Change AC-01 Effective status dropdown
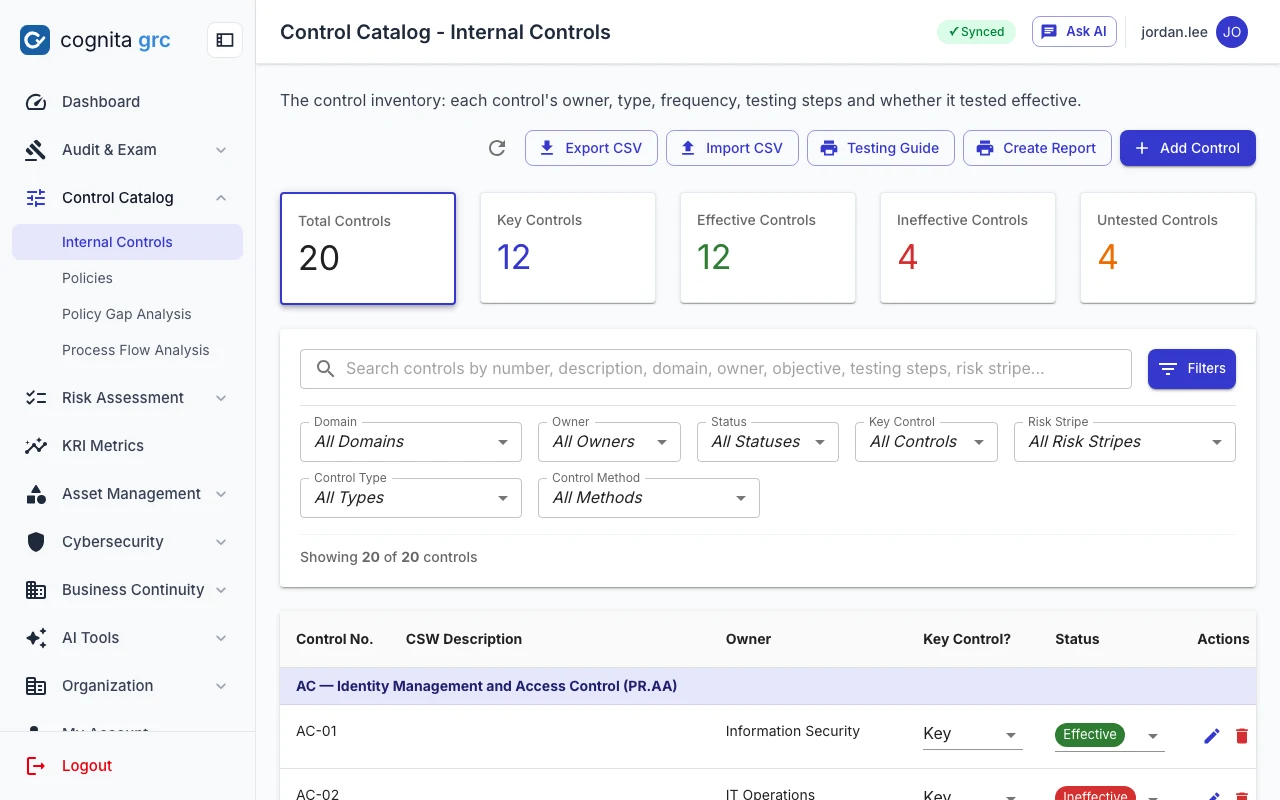 1110,735
